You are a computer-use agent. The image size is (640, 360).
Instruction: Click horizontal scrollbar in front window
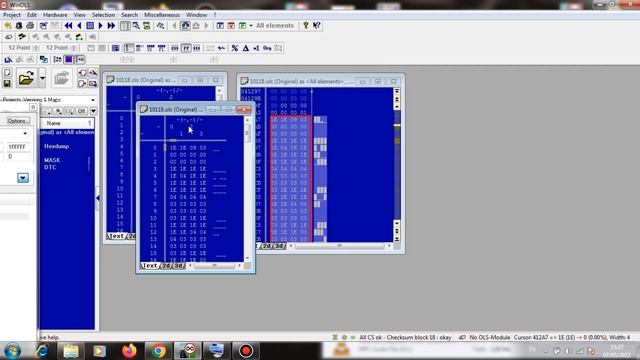214,266
